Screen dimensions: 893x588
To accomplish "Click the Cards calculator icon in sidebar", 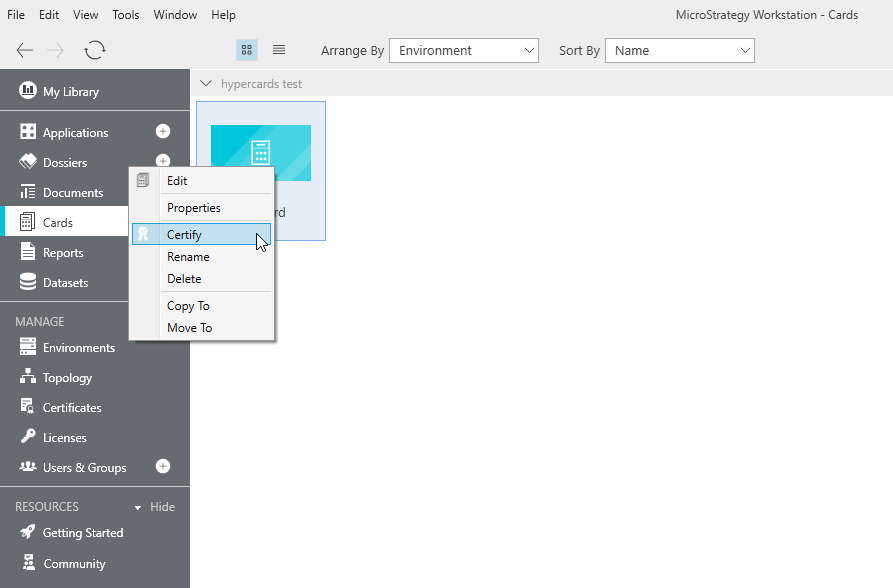I will click(x=27, y=222).
